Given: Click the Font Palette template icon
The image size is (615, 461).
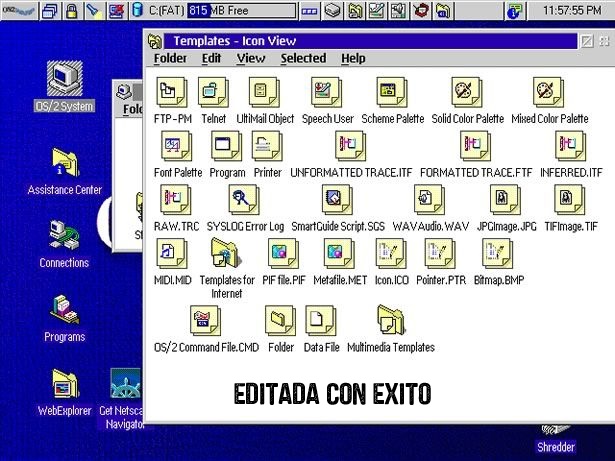Looking at the screenshot, I should pos(176,146).
